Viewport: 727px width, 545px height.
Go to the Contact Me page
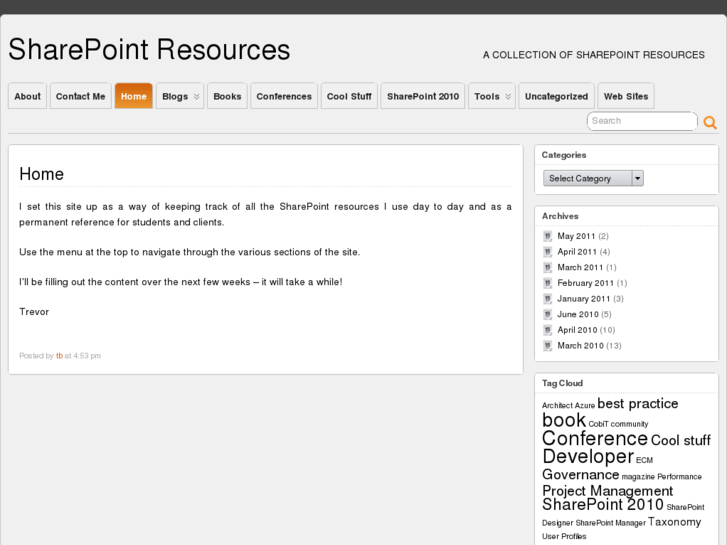click(x=81, y=96)
